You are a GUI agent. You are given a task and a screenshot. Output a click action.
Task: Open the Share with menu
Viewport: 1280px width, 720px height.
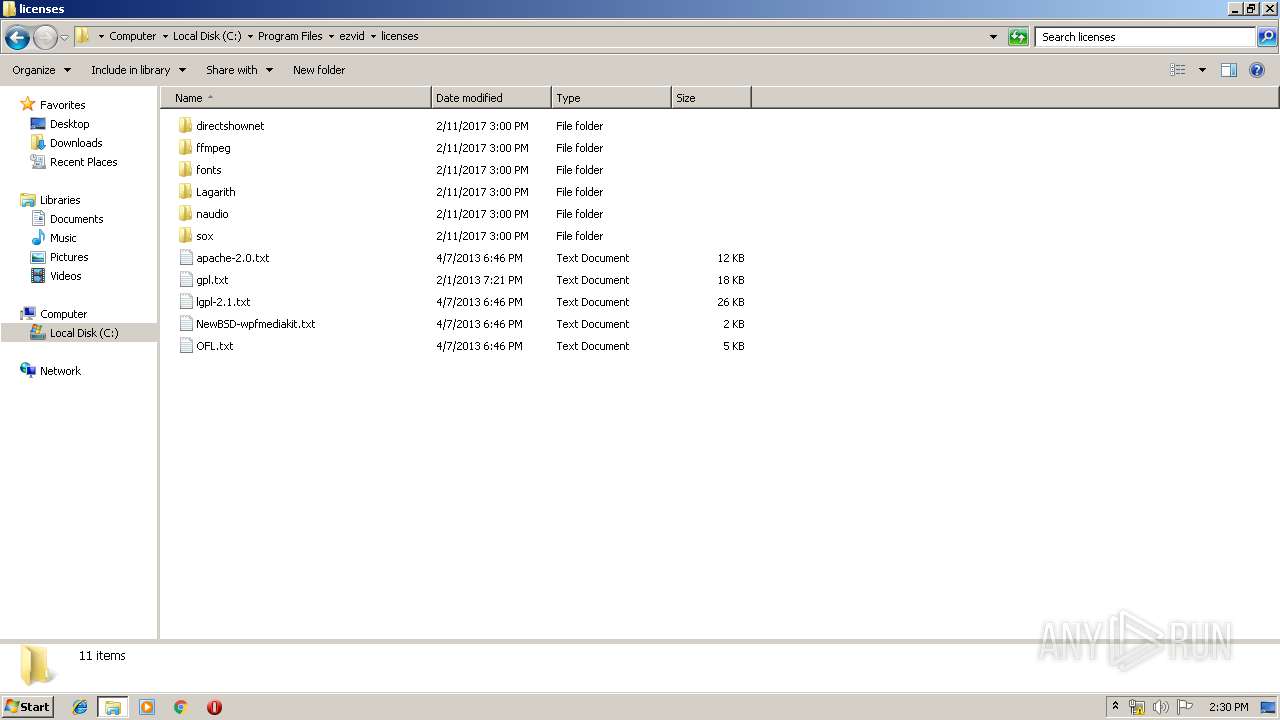(x=239, y=70)
